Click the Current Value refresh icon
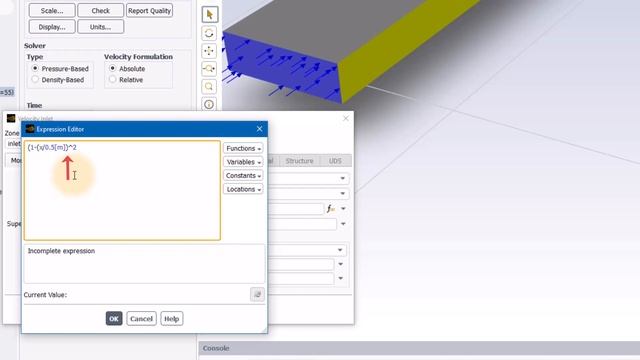 [x=257, y=294]
